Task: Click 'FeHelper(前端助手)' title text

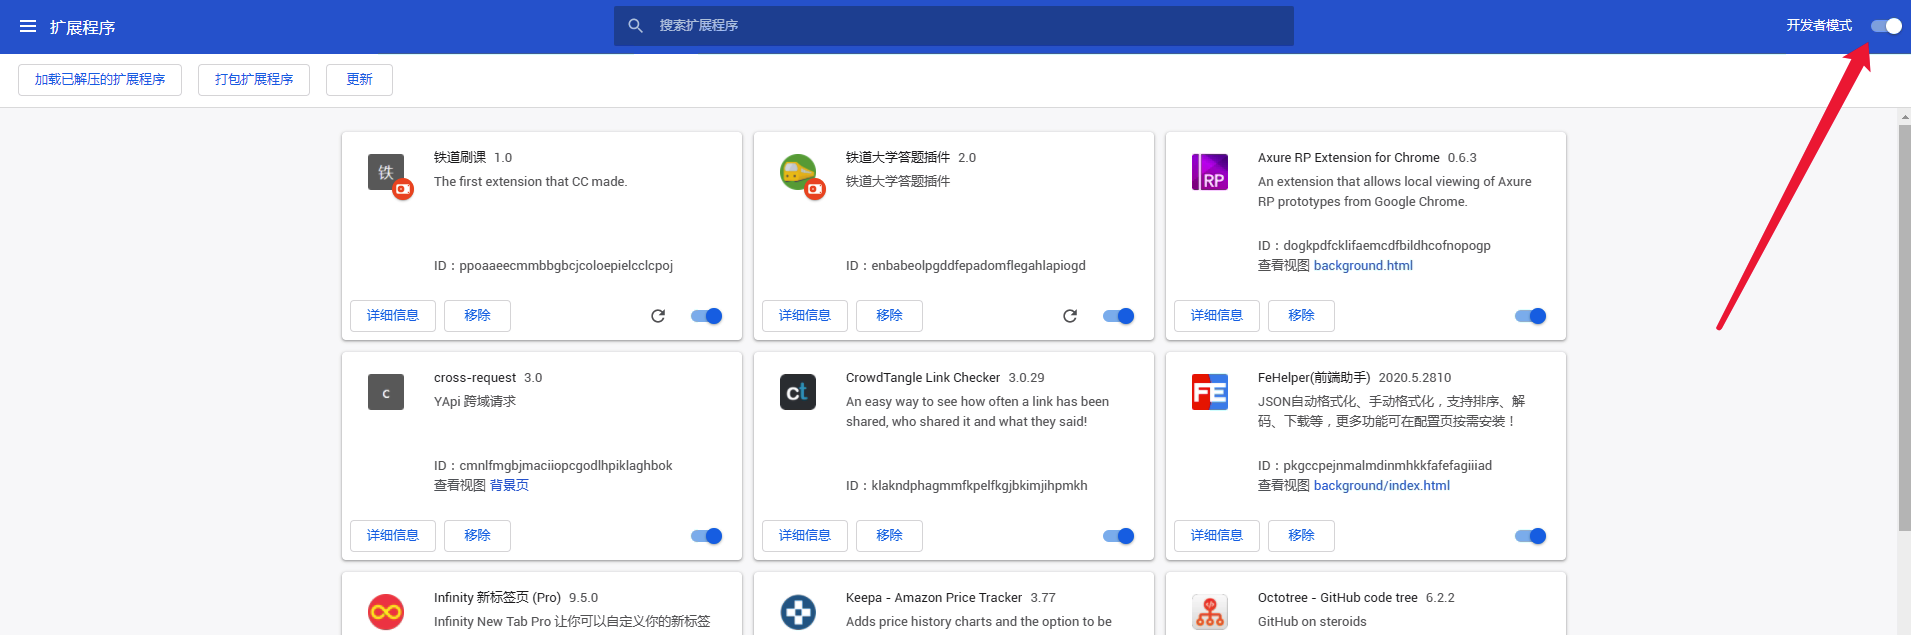Action: (x=1314, y=378)
